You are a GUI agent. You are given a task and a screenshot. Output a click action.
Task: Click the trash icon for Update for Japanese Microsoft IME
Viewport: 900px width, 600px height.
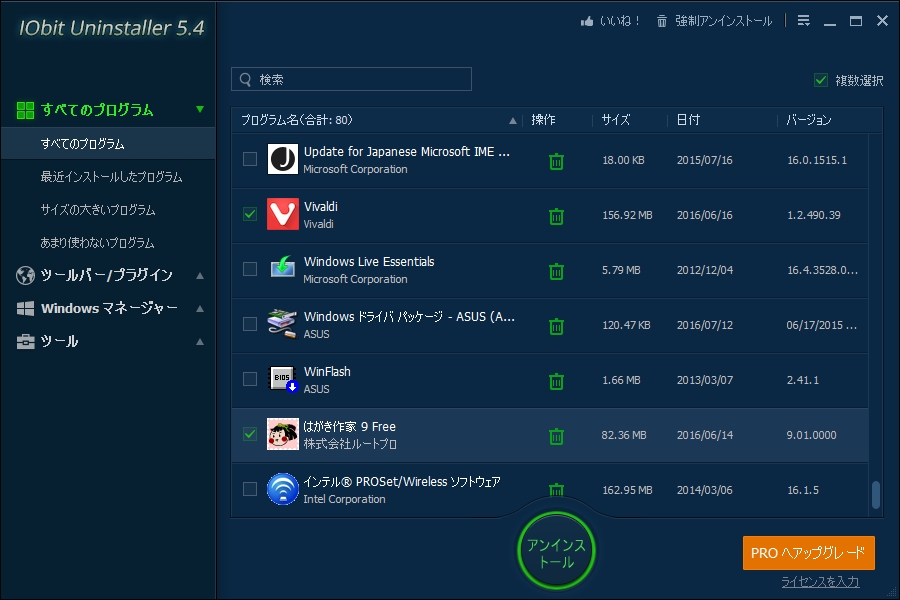556,161
